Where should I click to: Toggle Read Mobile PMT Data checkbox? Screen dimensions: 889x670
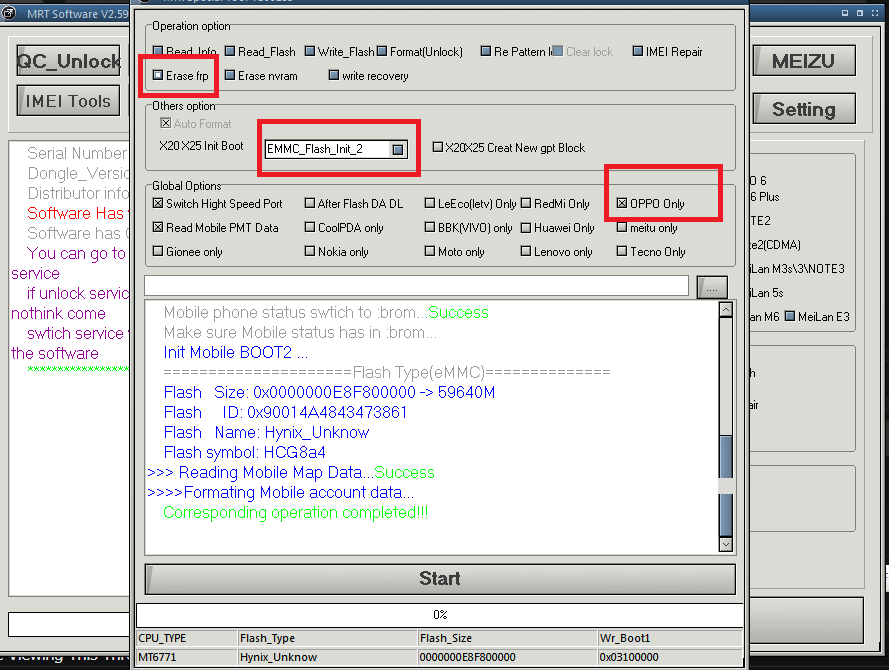pos(158,227)
